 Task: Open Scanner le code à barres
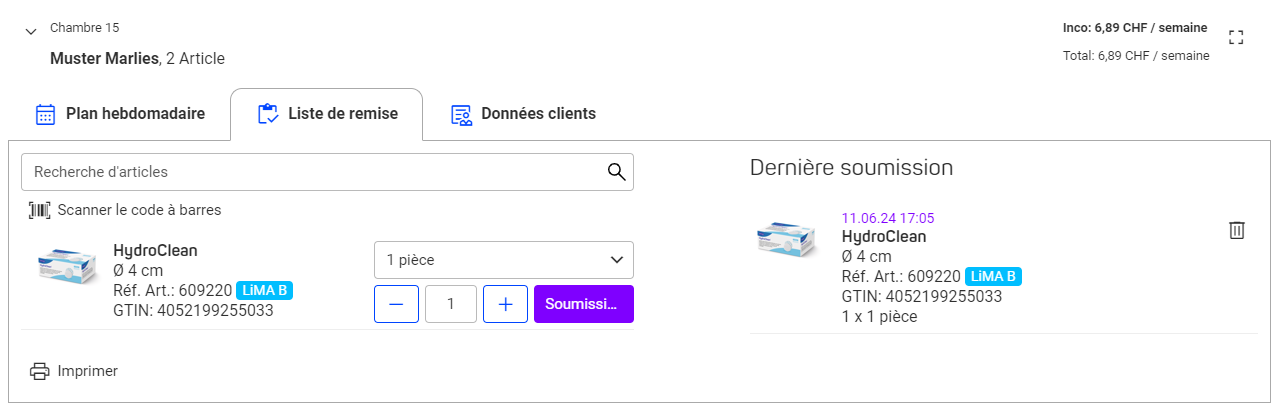click(x=140, y=210)
